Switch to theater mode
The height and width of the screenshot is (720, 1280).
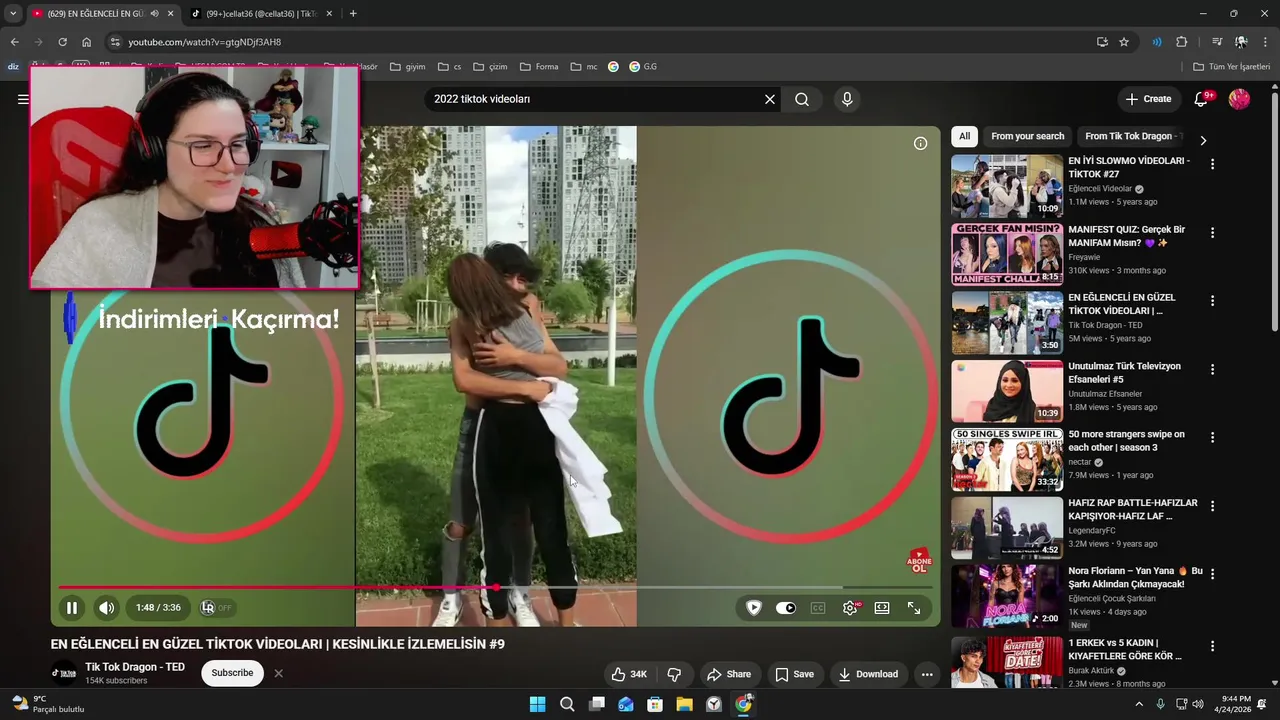coord(882,608)
